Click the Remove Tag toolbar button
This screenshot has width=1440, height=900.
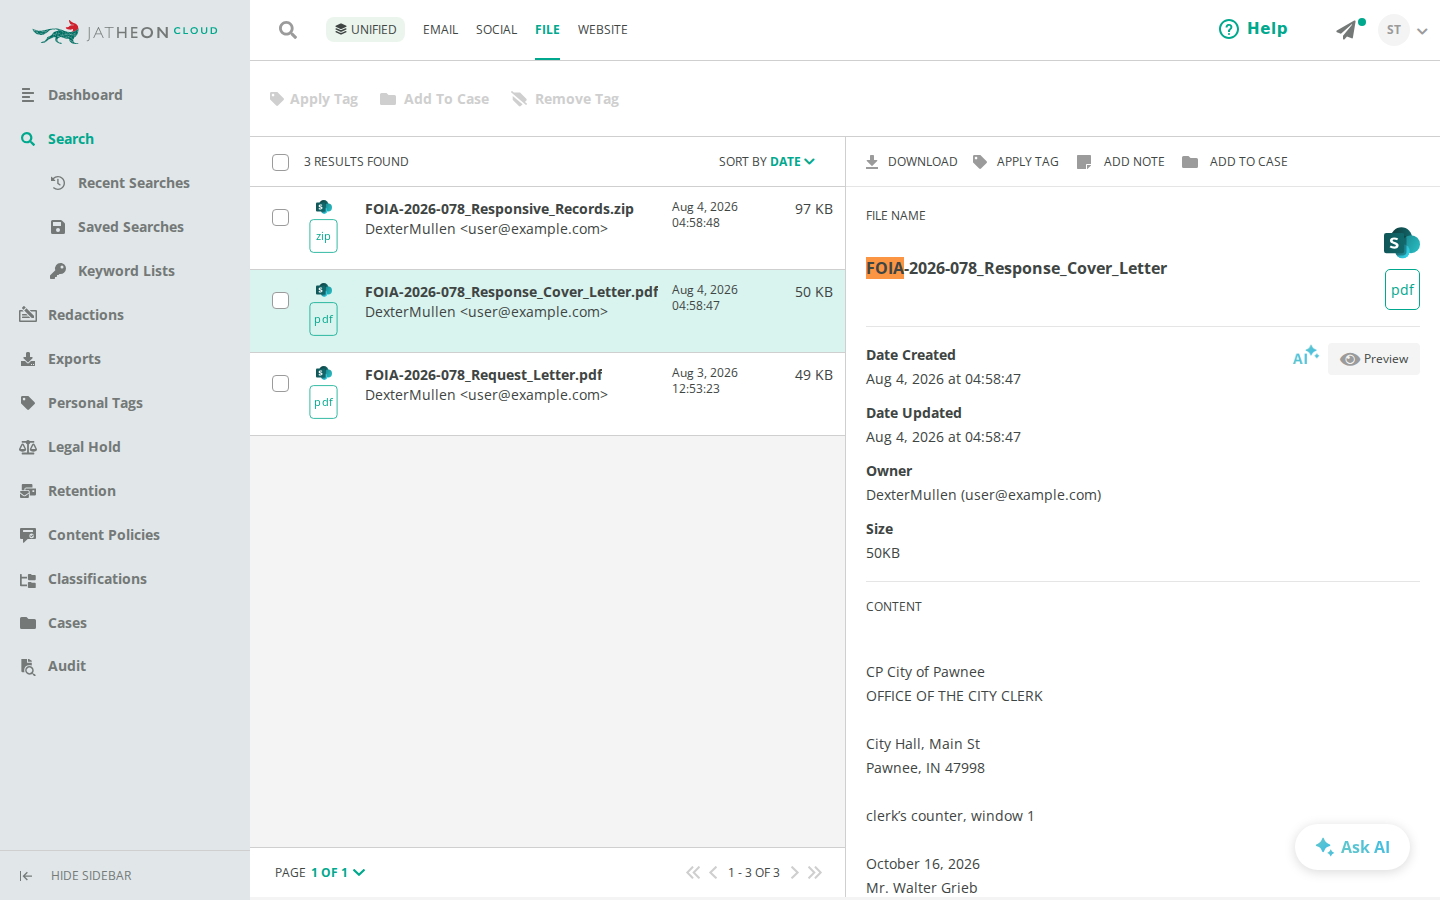(565, 99)
